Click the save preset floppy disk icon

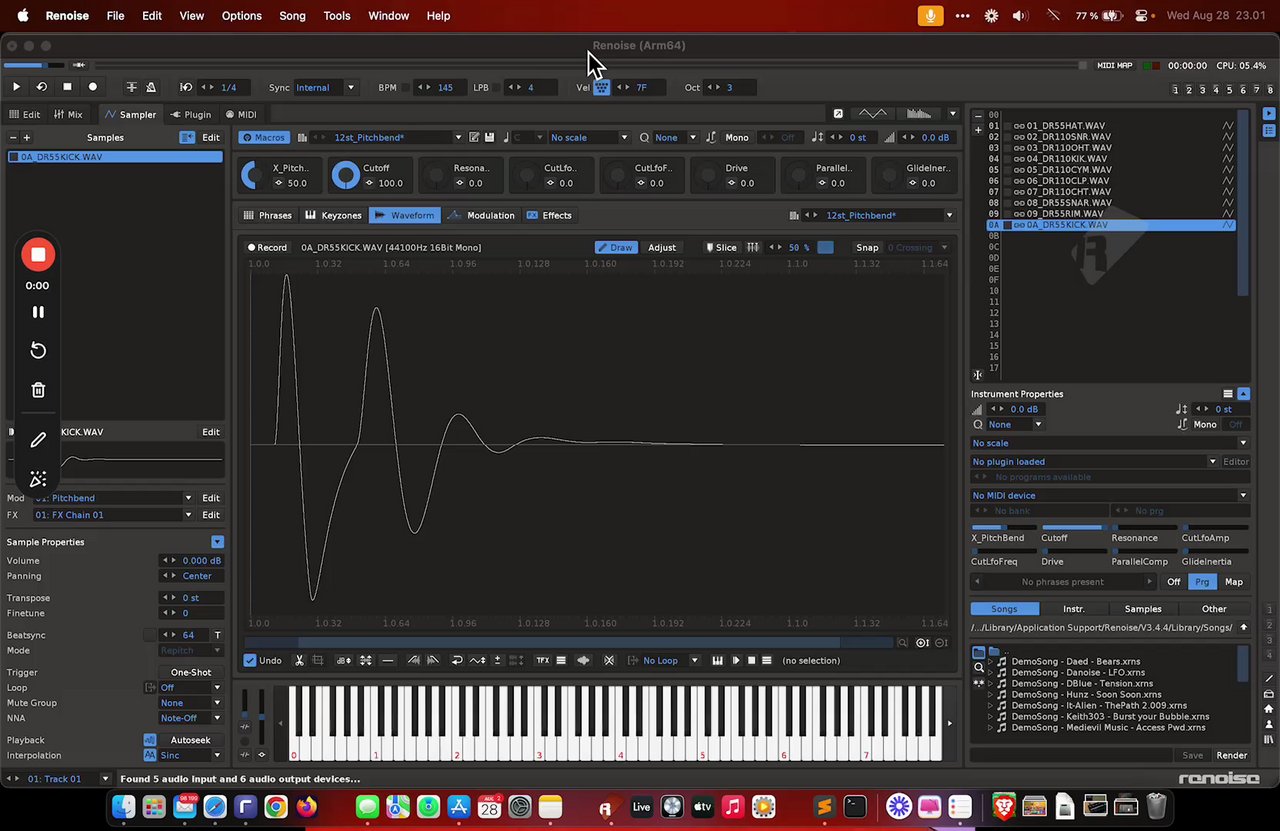pyautogui.click(x=489, y=137)
